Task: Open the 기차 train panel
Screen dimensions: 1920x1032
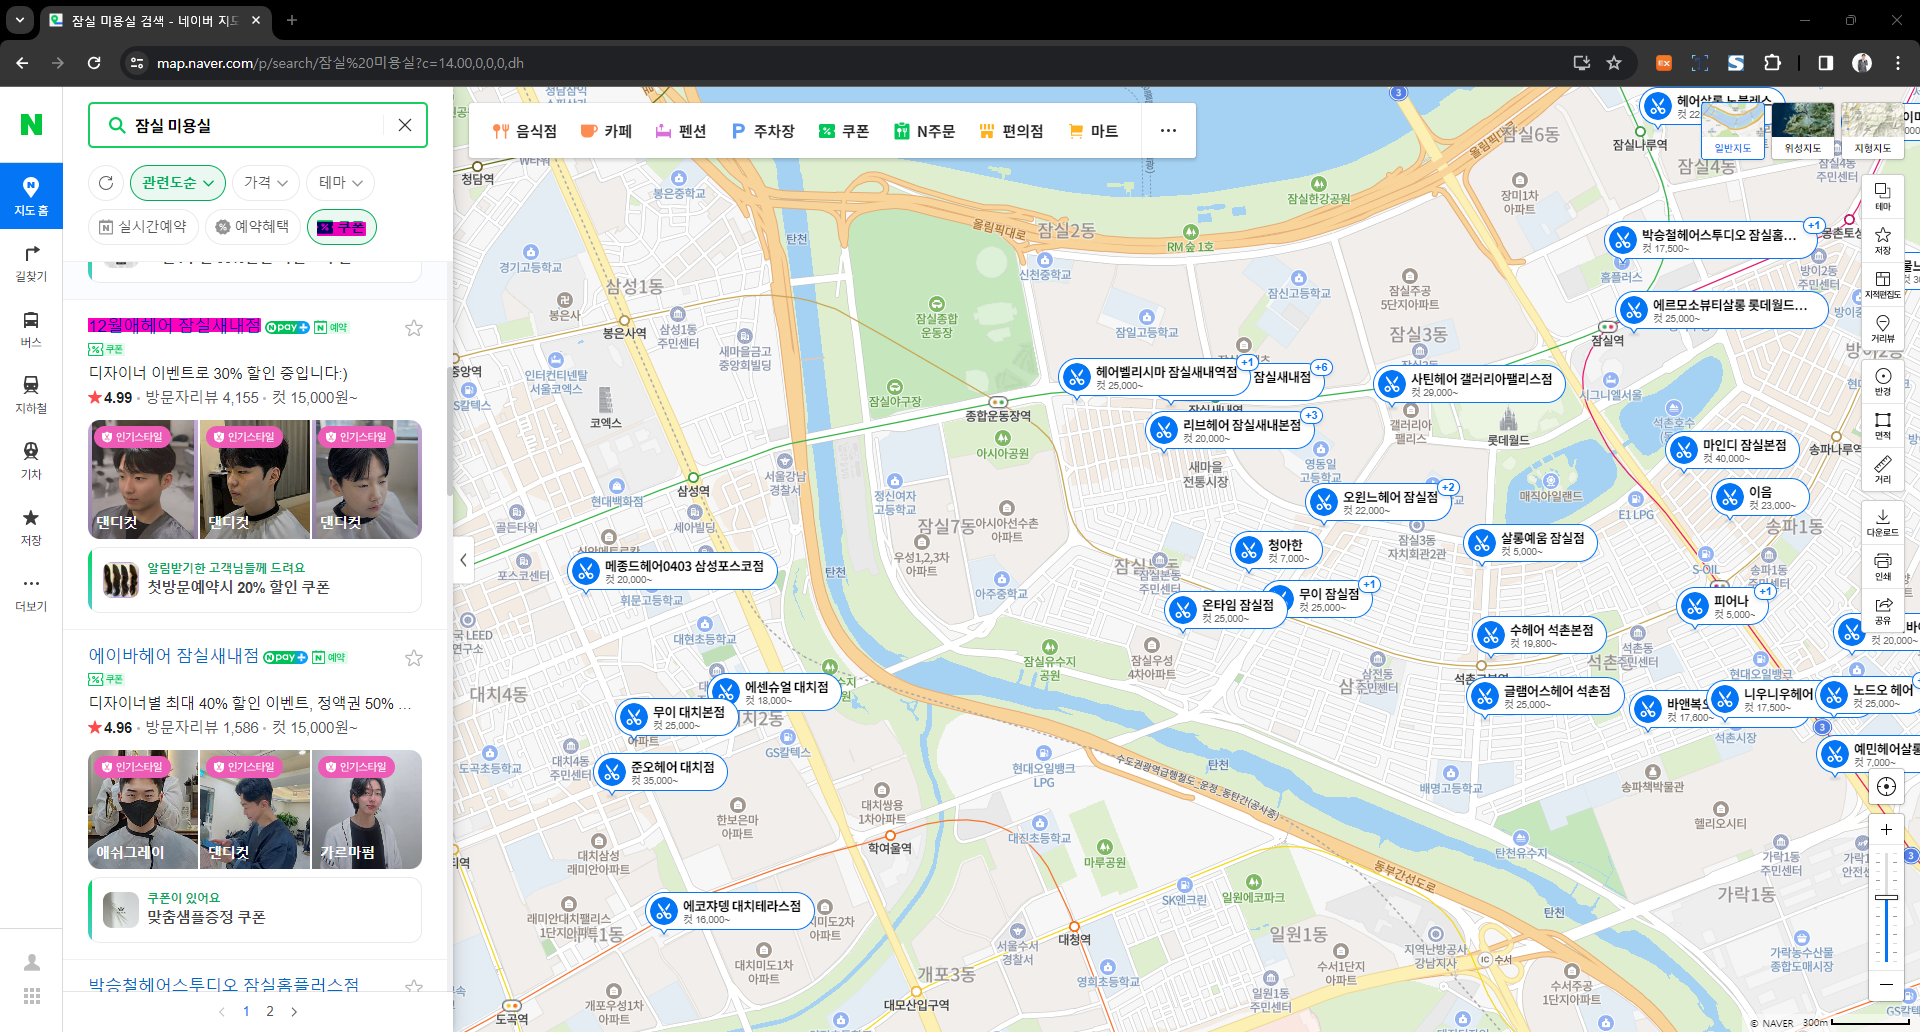Action: coord(31,461)
